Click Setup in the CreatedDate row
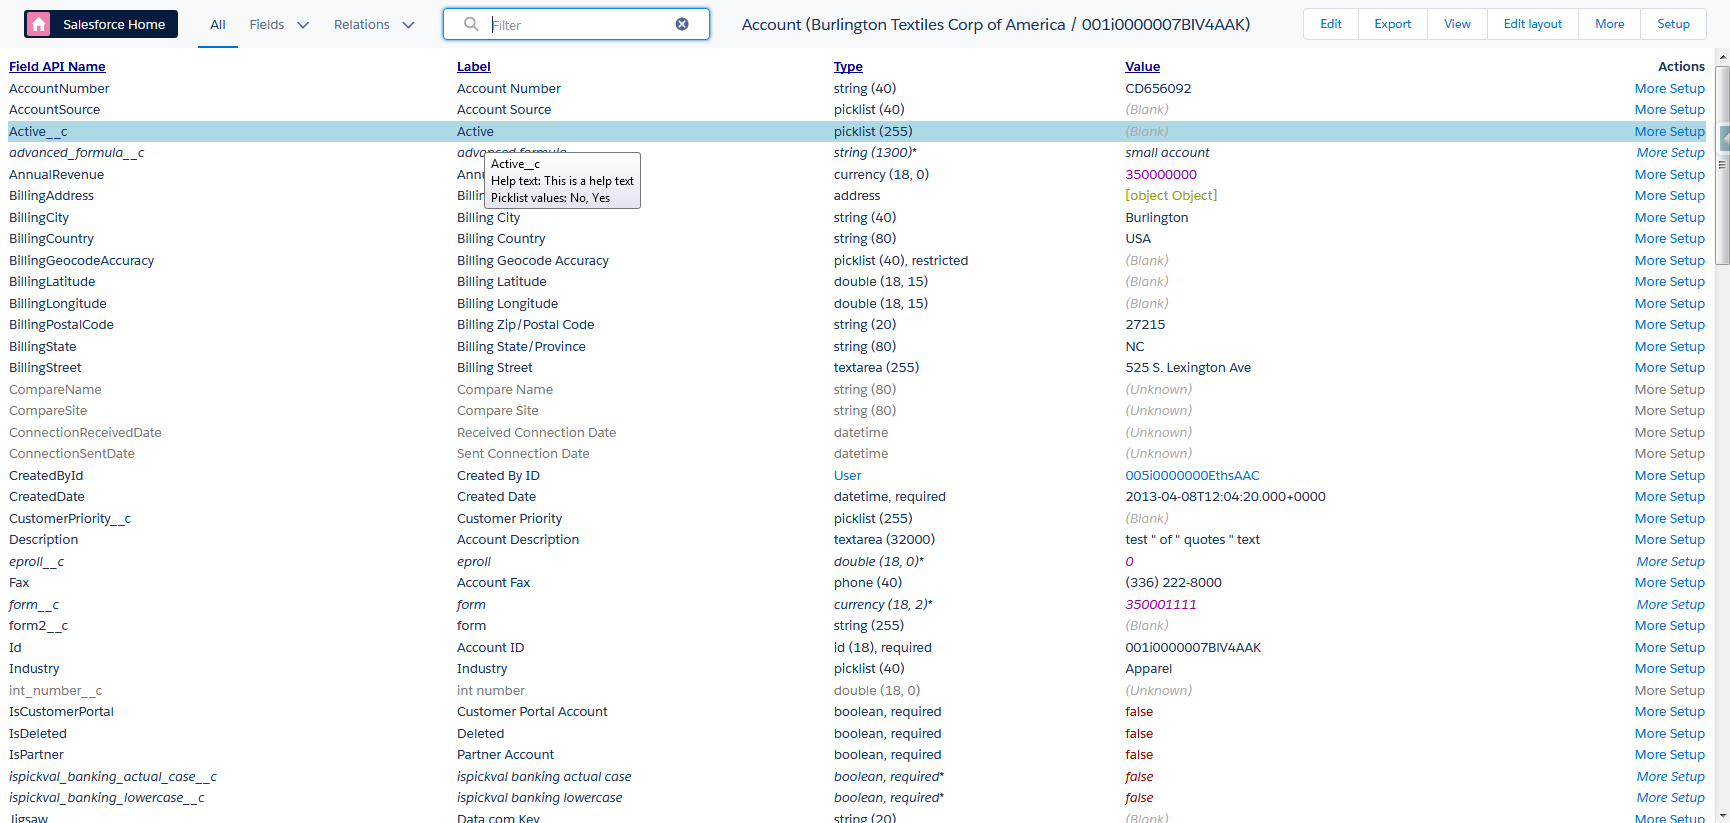 click(x=1687, y=497)
